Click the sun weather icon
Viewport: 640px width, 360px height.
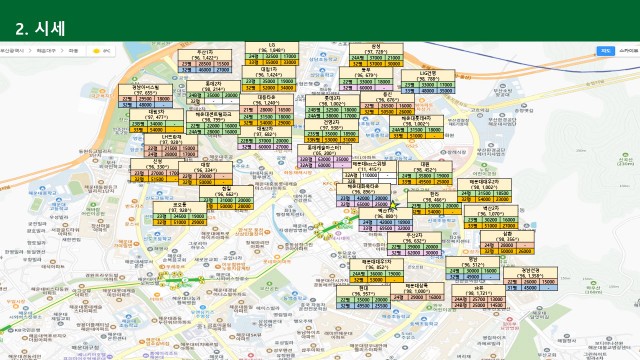96,51
